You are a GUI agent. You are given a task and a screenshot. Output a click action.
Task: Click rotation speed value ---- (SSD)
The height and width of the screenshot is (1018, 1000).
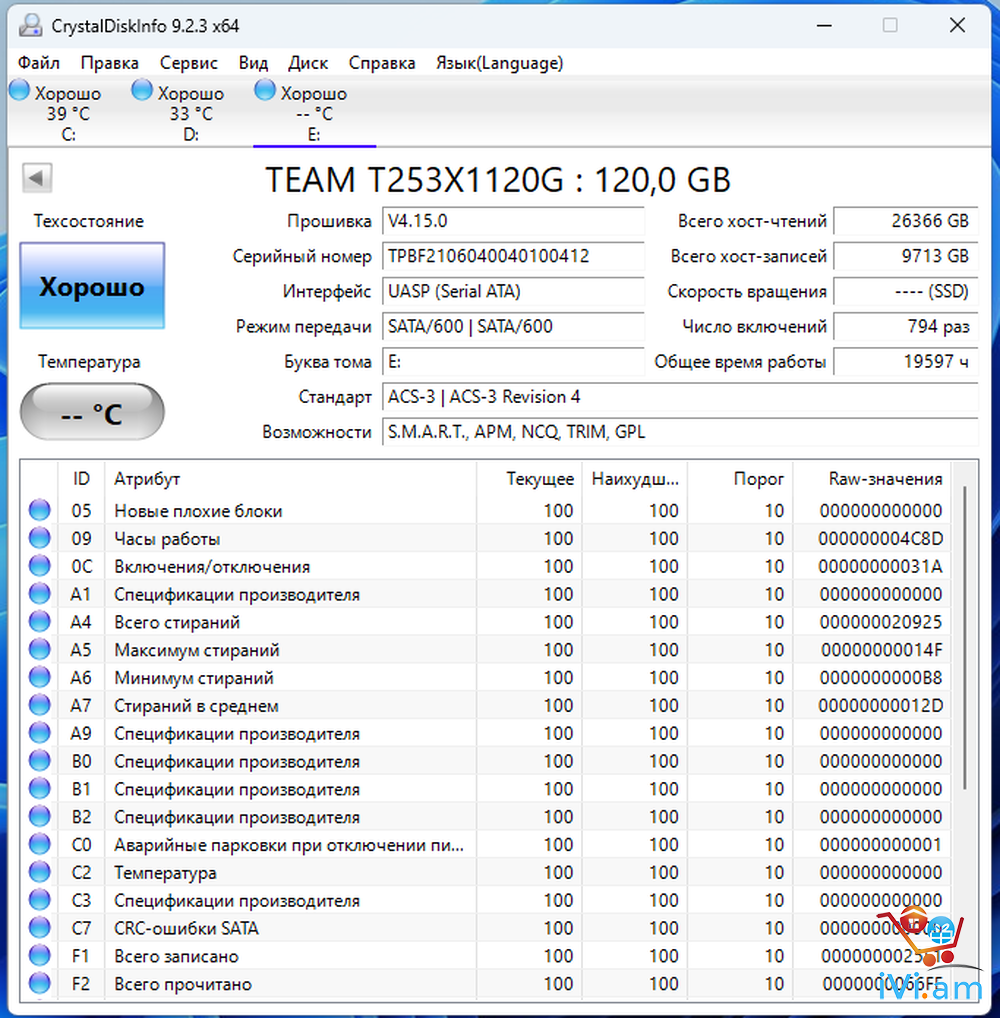[906, 292]
